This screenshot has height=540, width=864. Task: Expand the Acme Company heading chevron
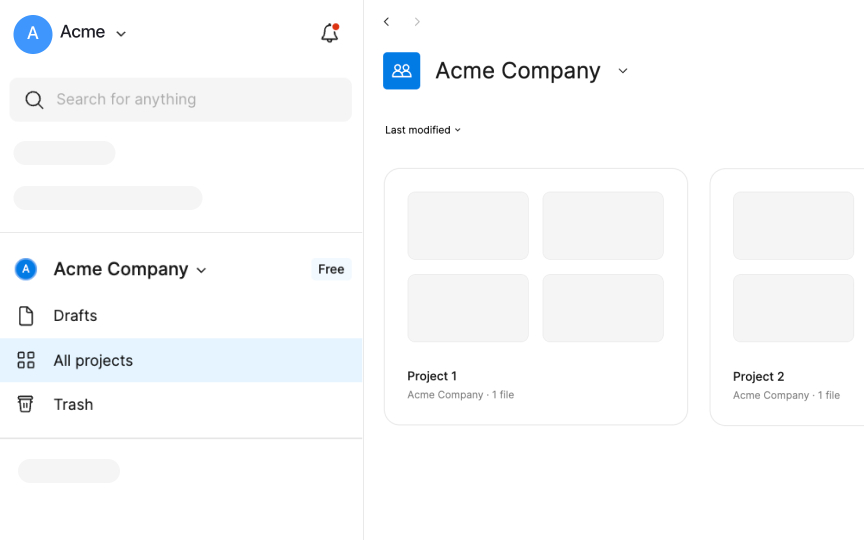pos(623,71)
